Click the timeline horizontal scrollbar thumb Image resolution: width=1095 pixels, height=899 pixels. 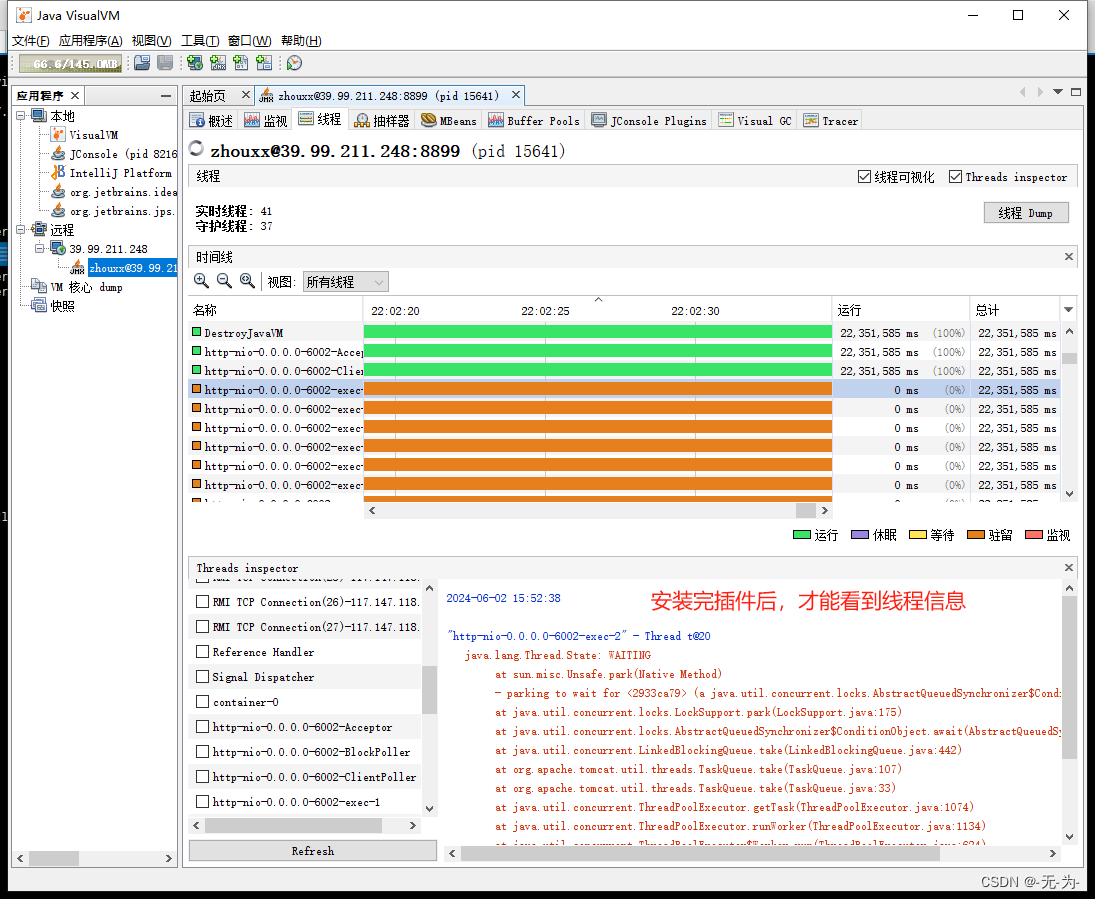[x=806, y=511]
